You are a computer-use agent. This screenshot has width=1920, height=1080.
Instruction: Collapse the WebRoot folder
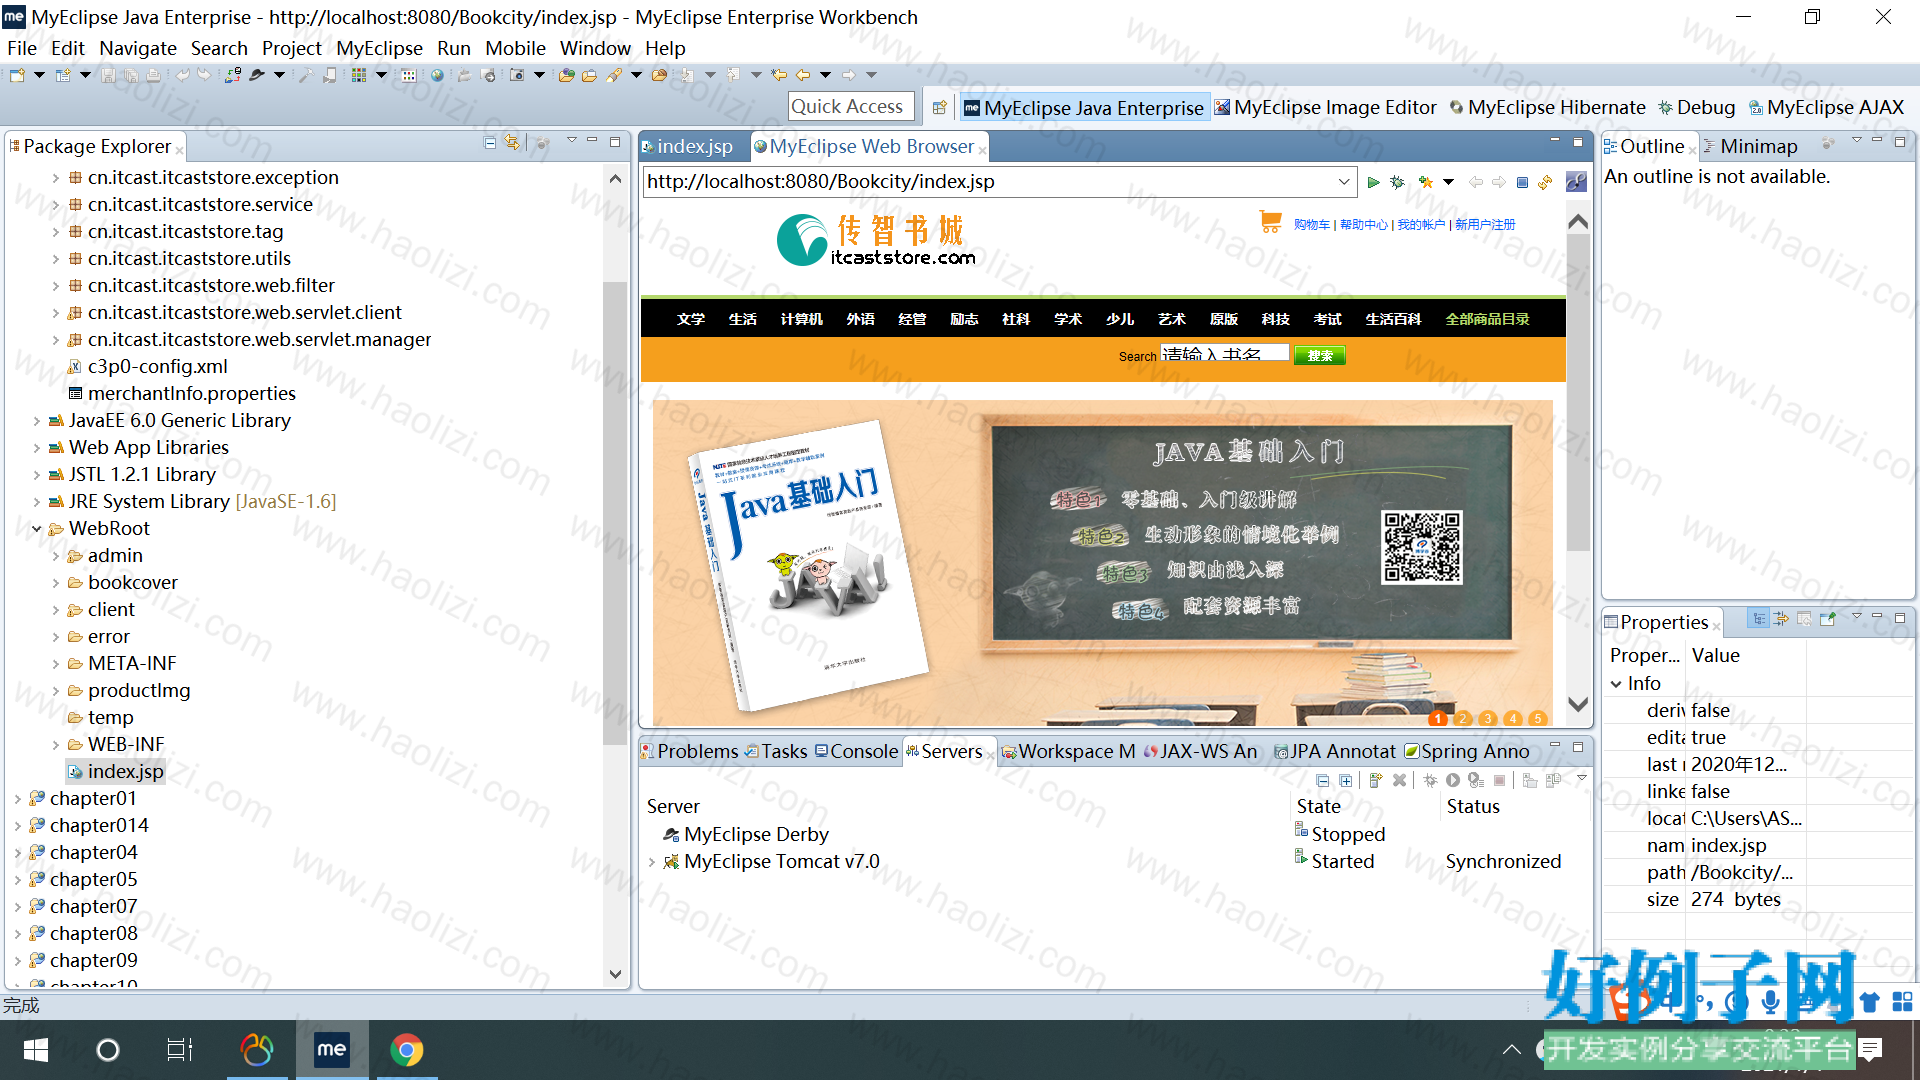click(x=36, y=529)
